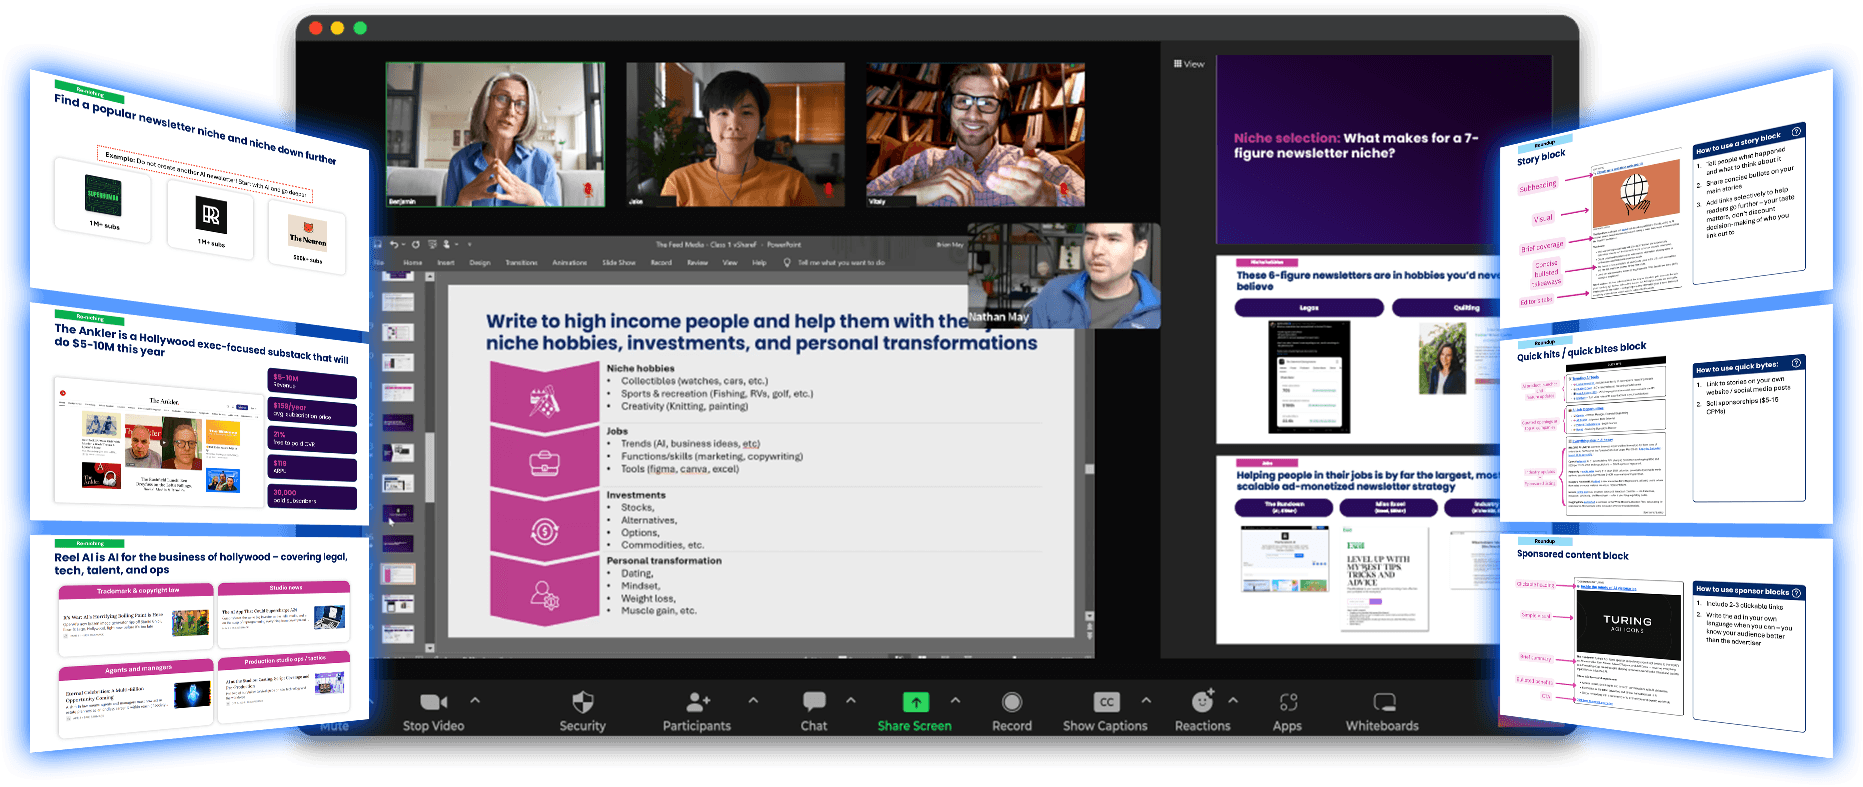Open the Whiteboards icon
Viewport: 1863px width, 787px height.
1384,702
